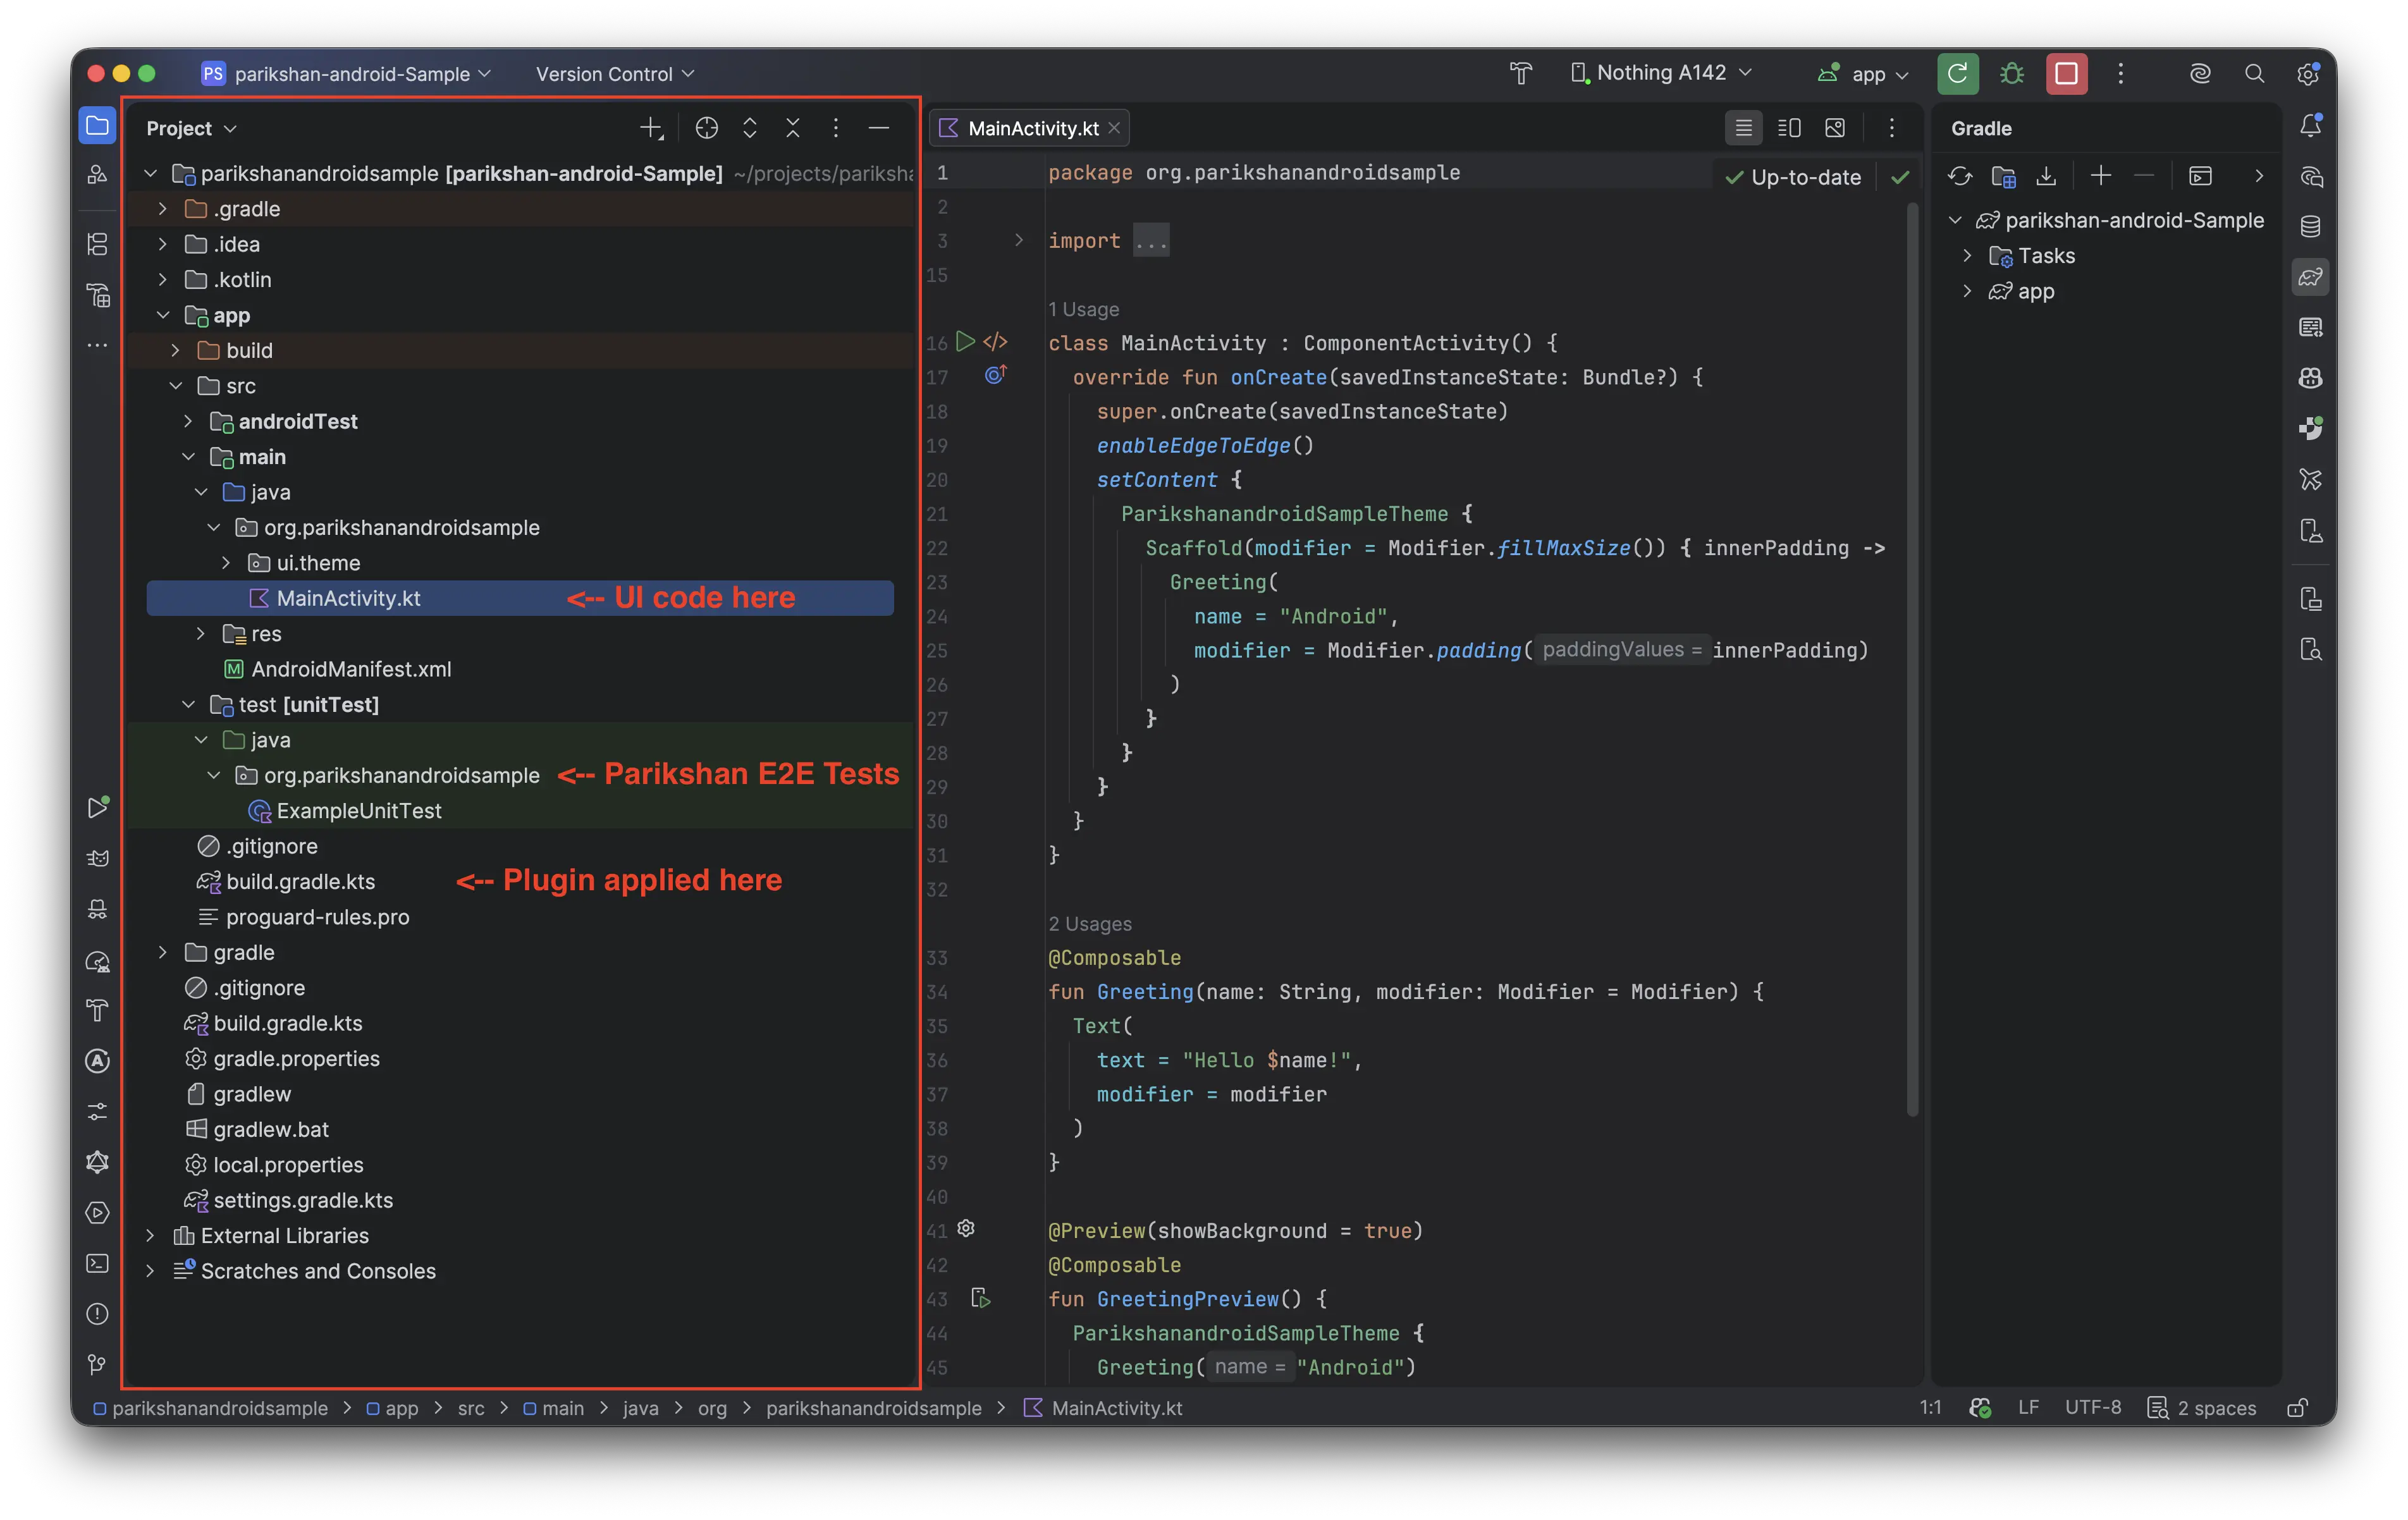The height and width of the screenshot is (1520, 2408).
Task: Open the Version Control menu
Action: click(x=614, y=74)
